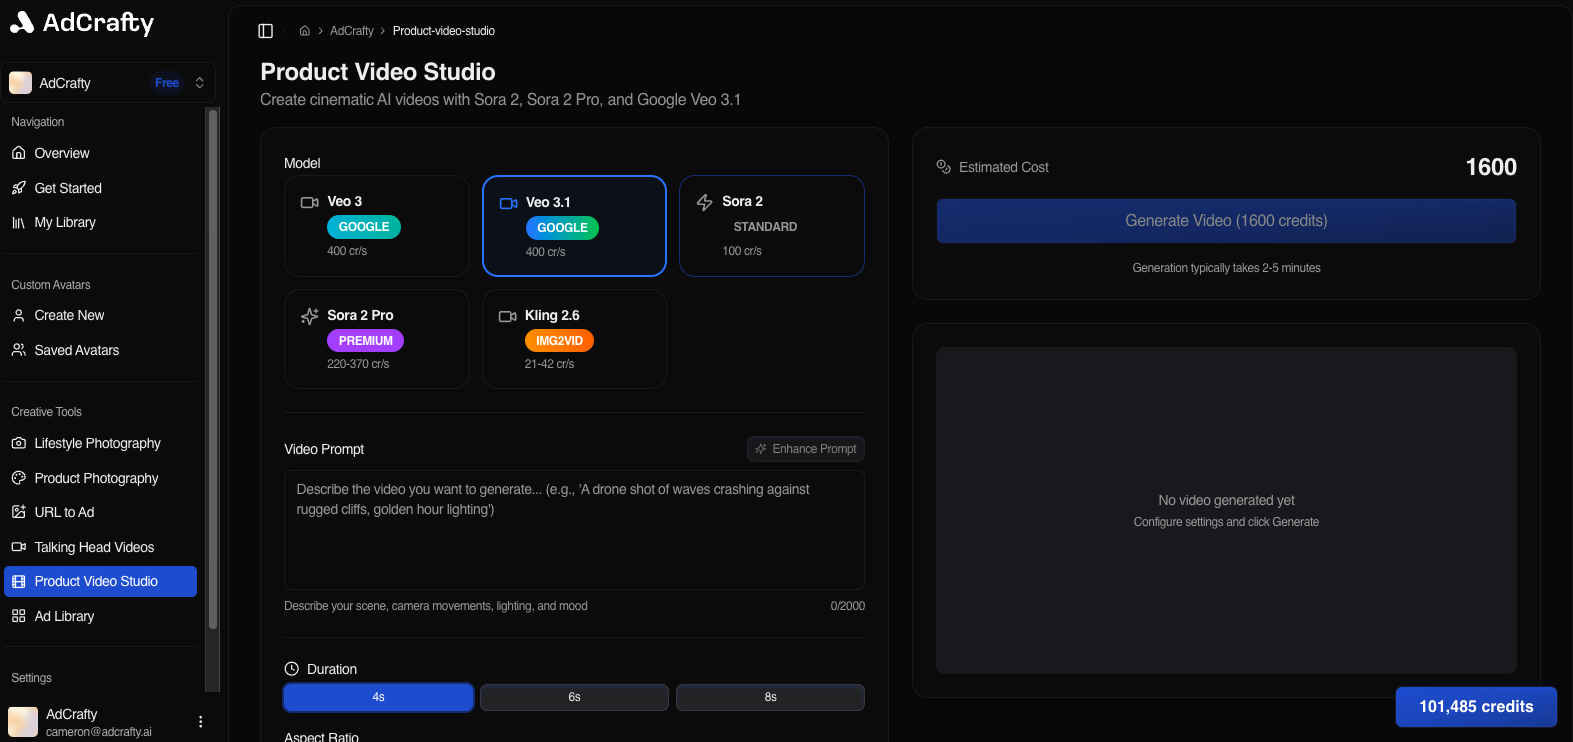Click the '100 cr/s' price text
Screen dimensions: 1573x742
click(742, 251)
